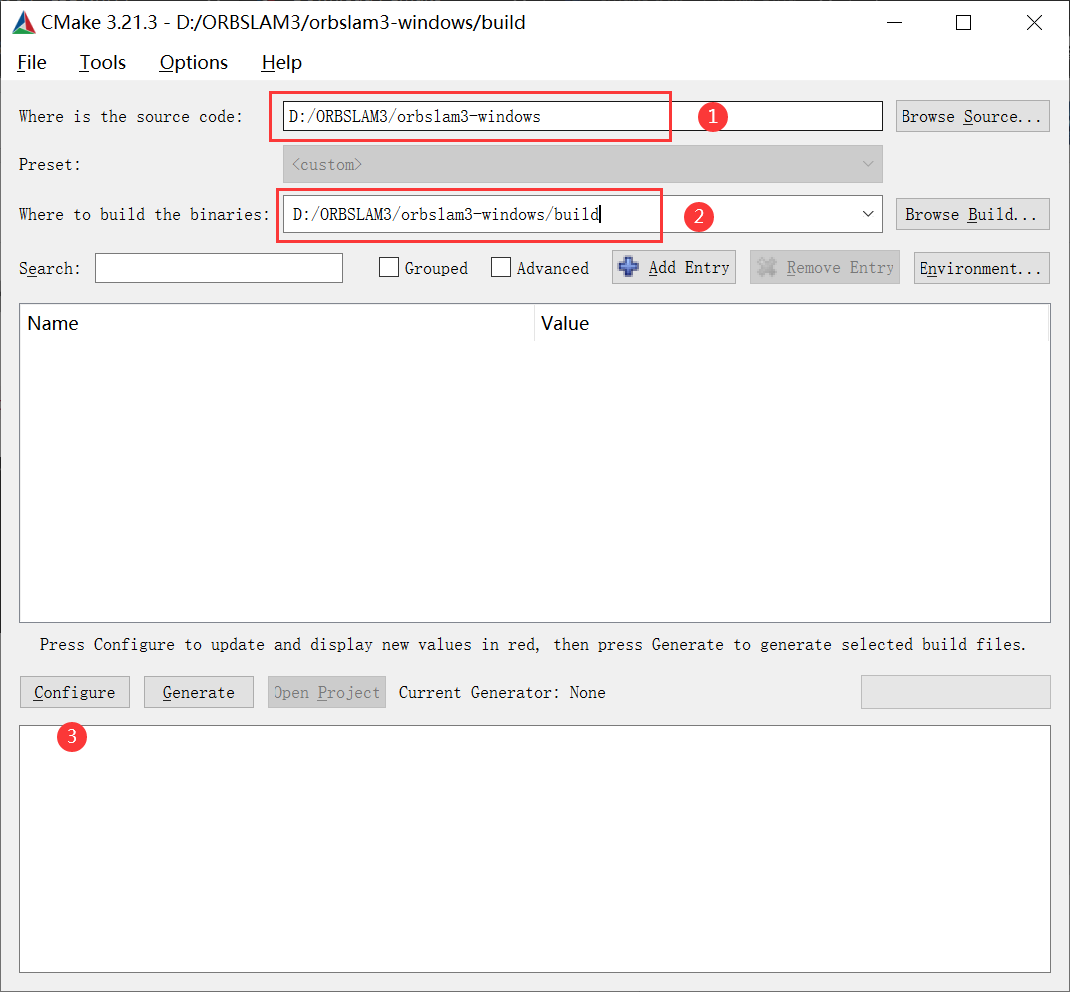Screen dimensions: 1070x992
Task: Click the disabled Open Project button
Action: [326, 692]
